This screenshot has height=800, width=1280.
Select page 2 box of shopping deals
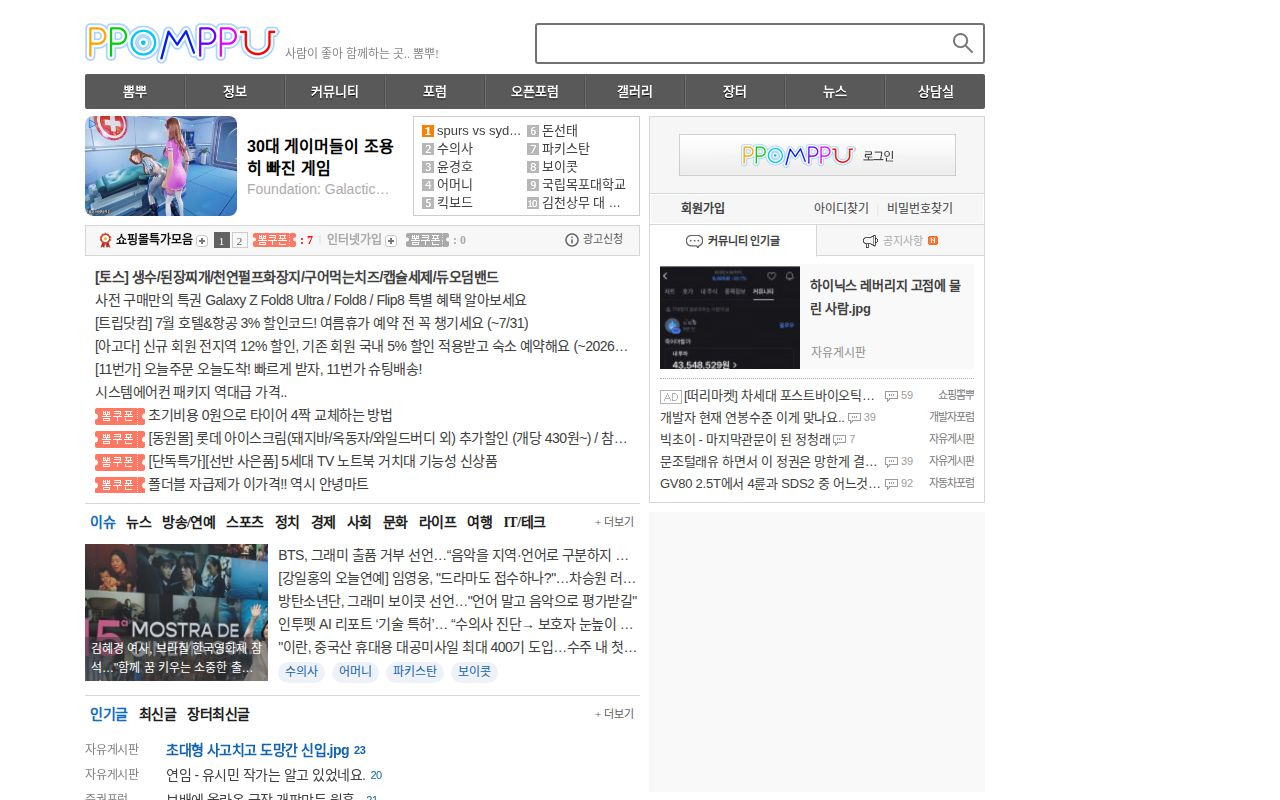point(240,240)
